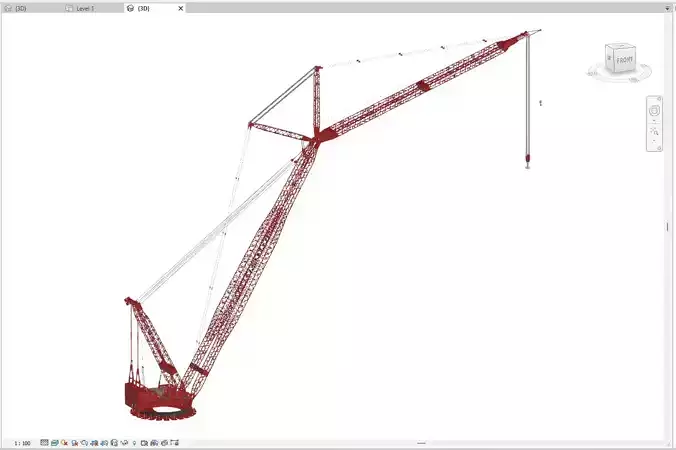Screen dimensions: 676x450
Task: Open the Visual Style menu icon
Action: pyautogui.click(x=55, y=443)
